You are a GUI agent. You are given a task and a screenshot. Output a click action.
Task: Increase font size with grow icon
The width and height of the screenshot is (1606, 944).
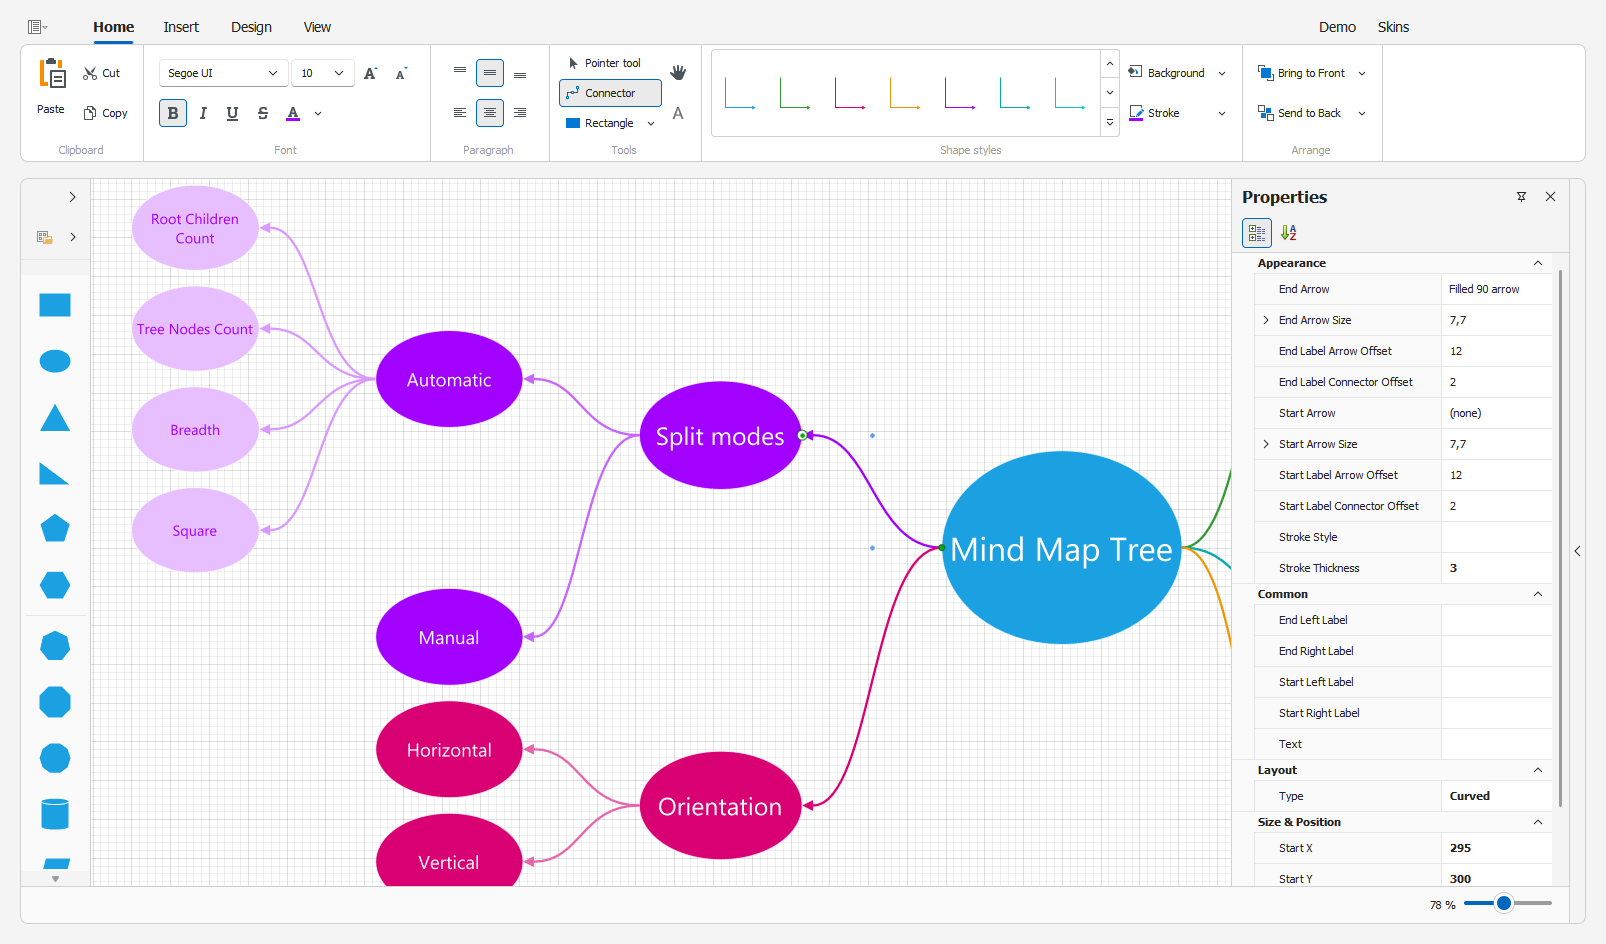[370, 73]
